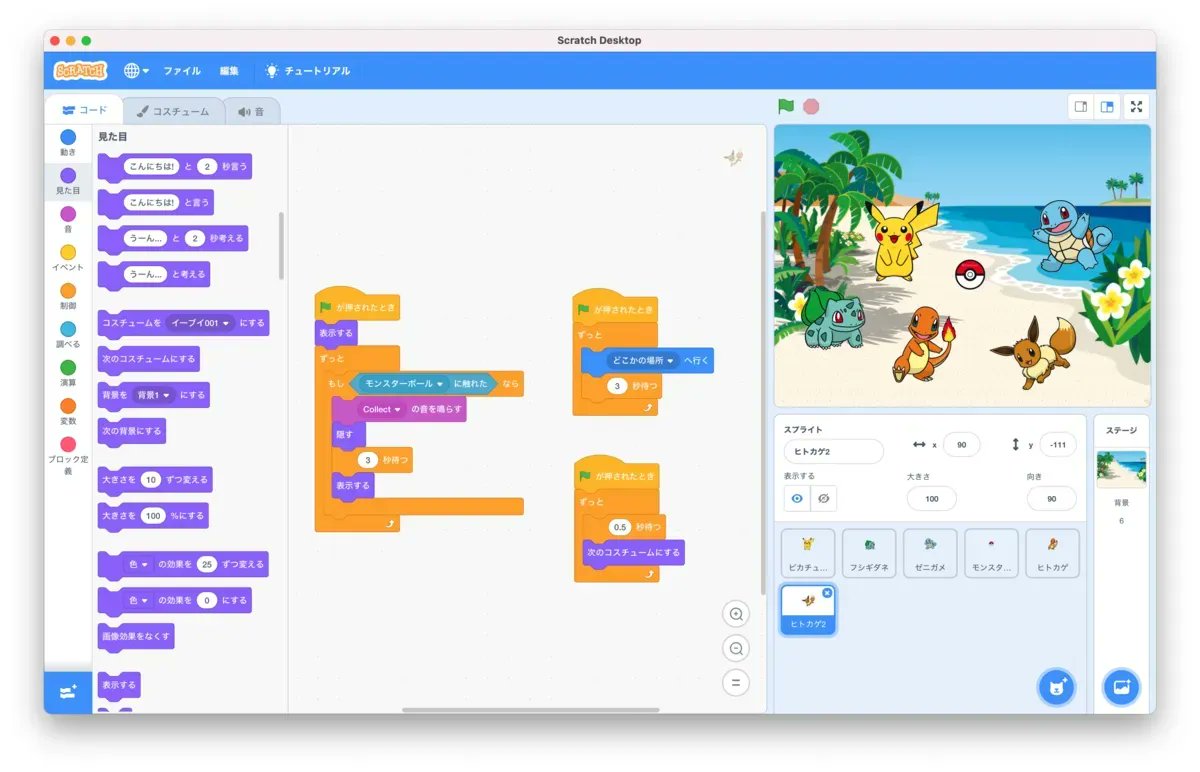The width and height of the screenshot is (1200, 772).
Task: Select the ピカチュウ sprite thumbnail
Action: [x=808, y=553]
